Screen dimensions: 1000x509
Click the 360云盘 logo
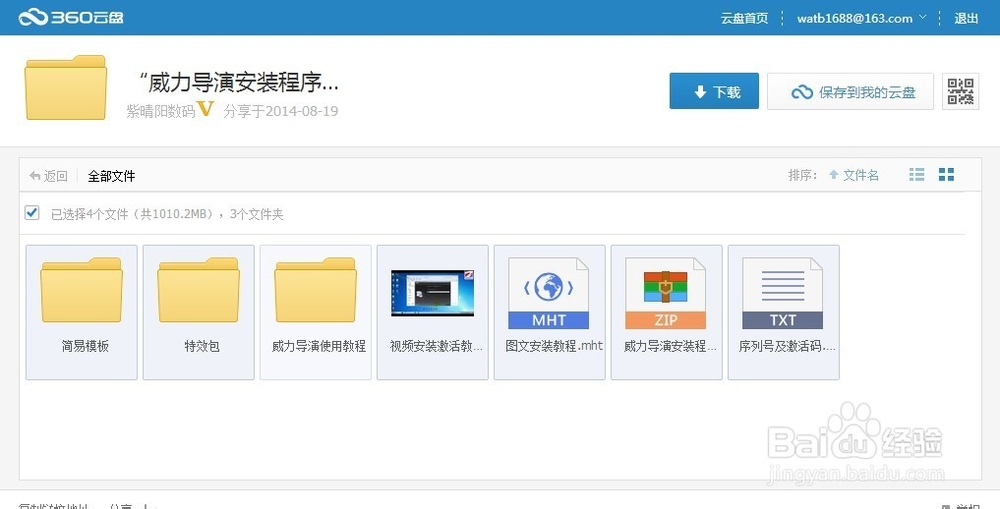click(71, 17)
